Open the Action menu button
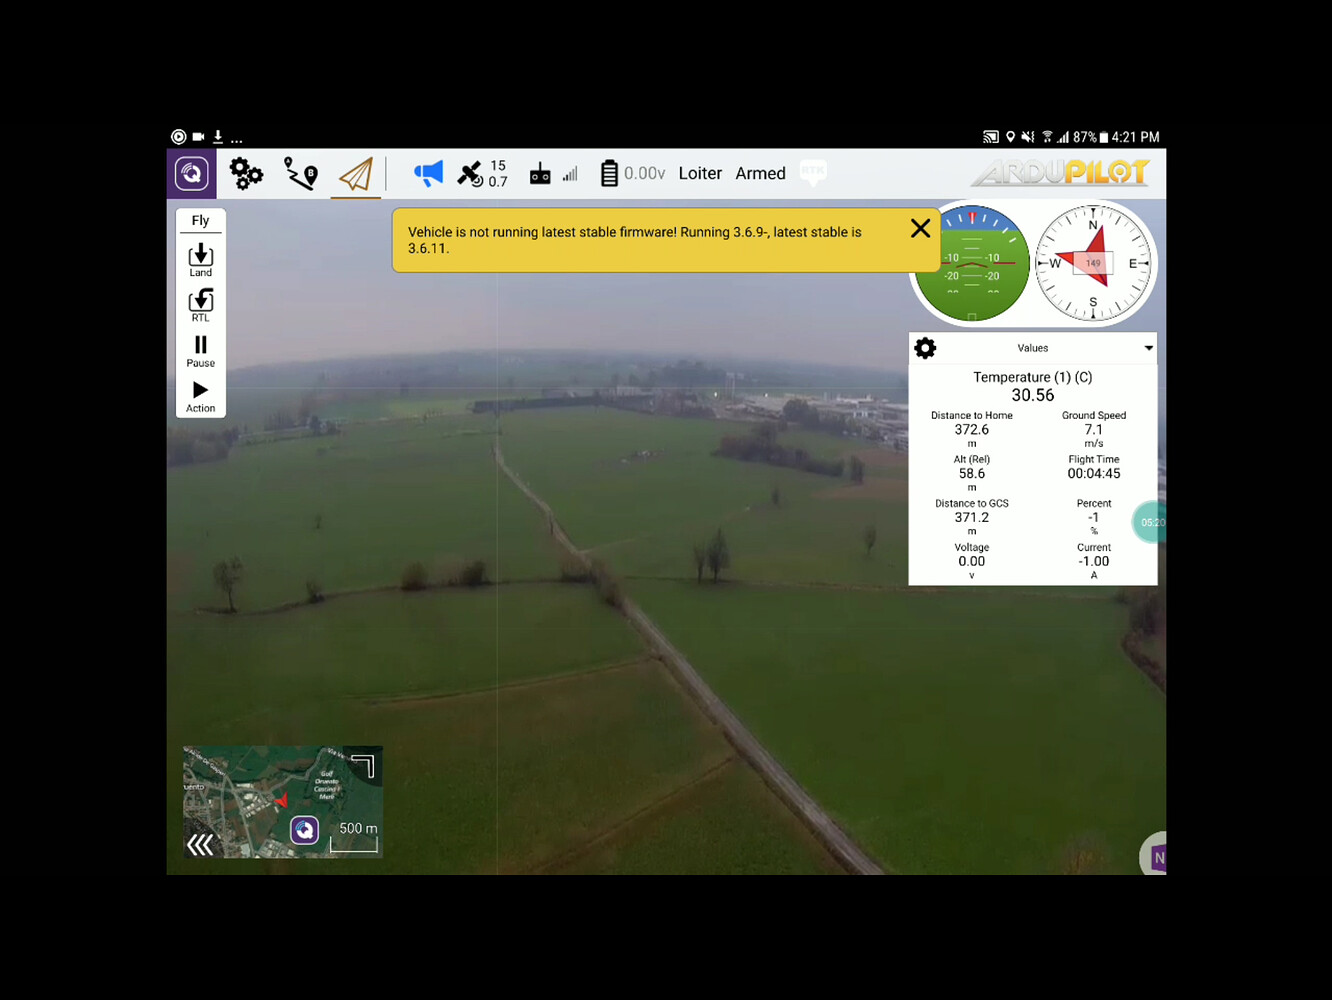The image size is (1332, 1000). [x=201, y=396]
